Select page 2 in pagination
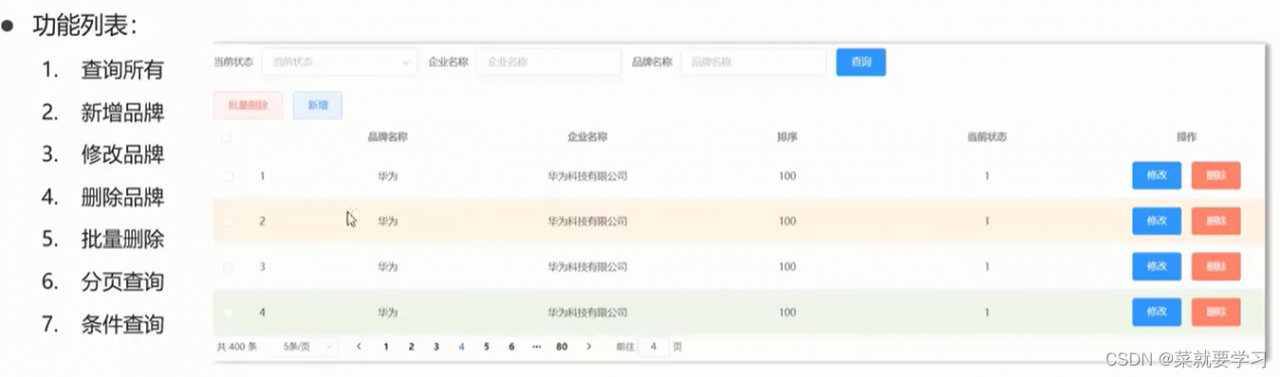This screenshot has width=1280, height=377. tap(411, 346)
